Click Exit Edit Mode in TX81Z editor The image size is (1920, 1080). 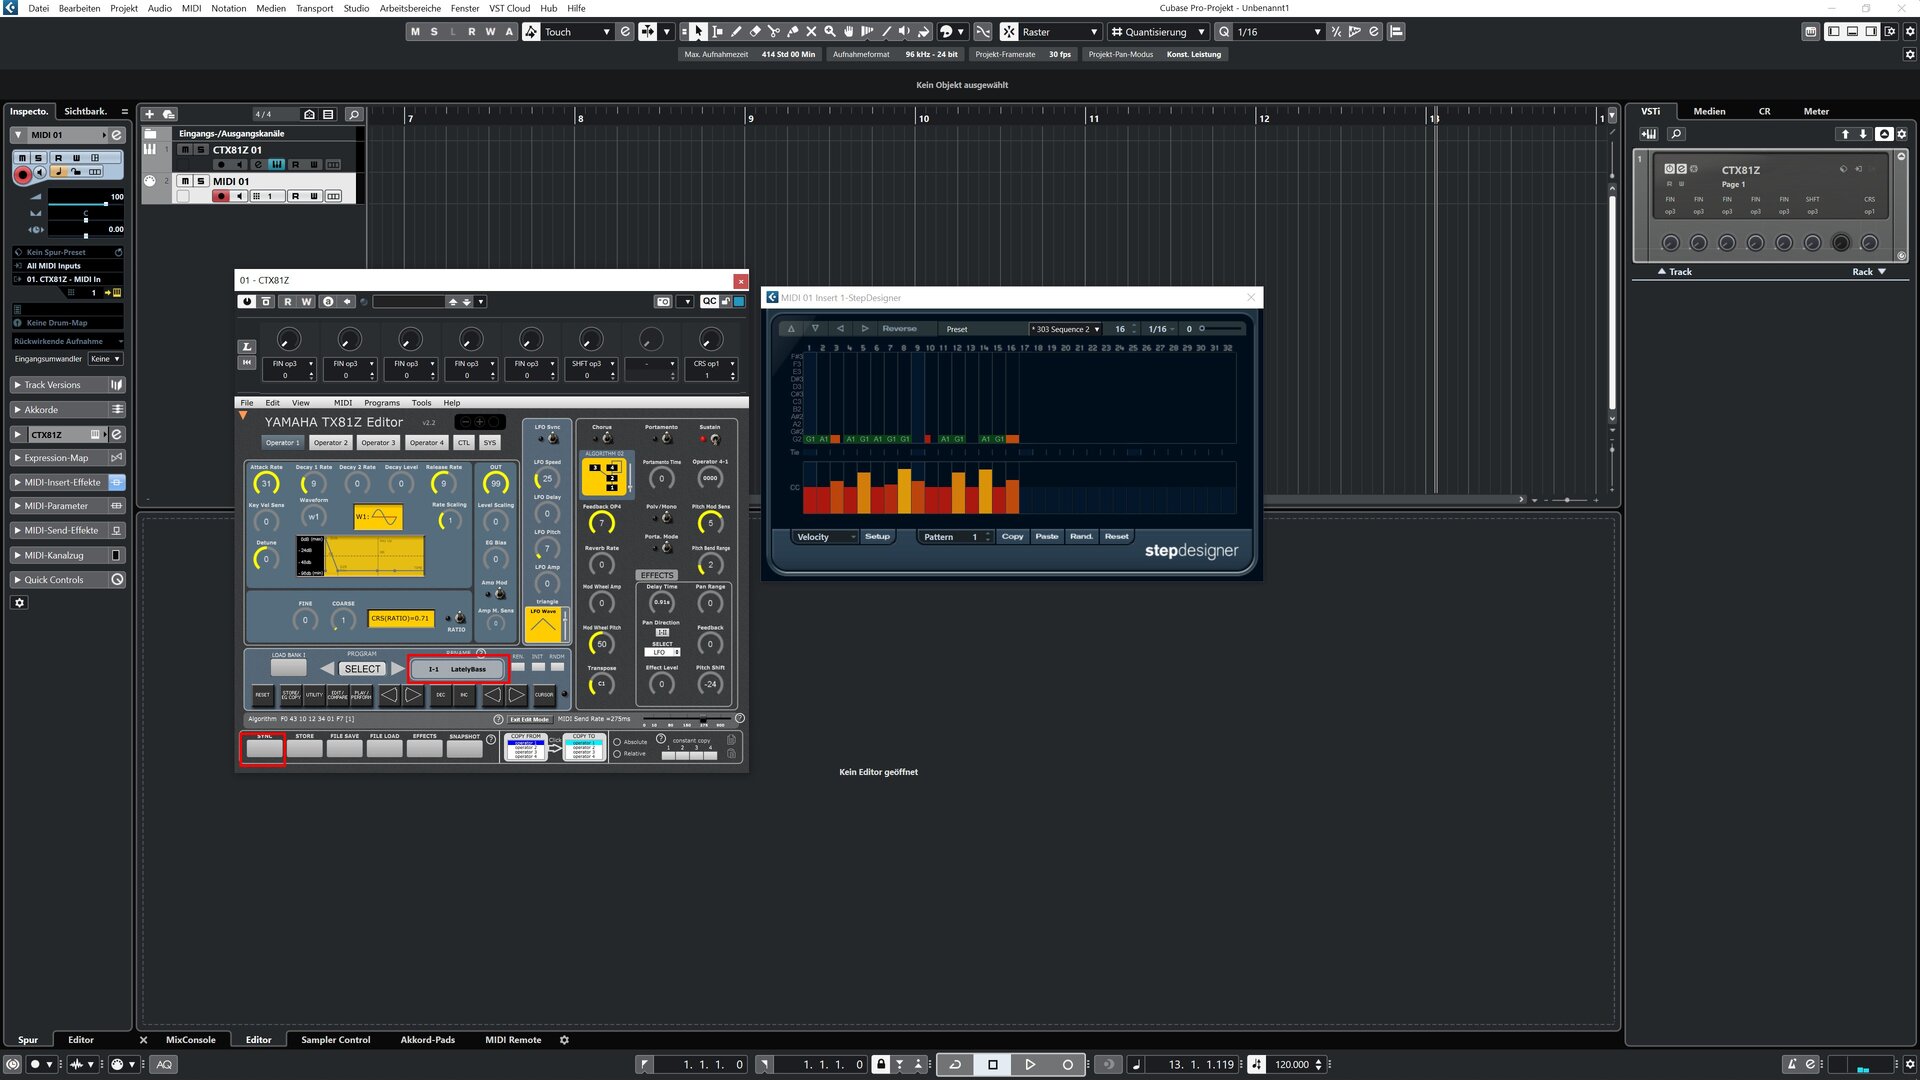[529, 719]
